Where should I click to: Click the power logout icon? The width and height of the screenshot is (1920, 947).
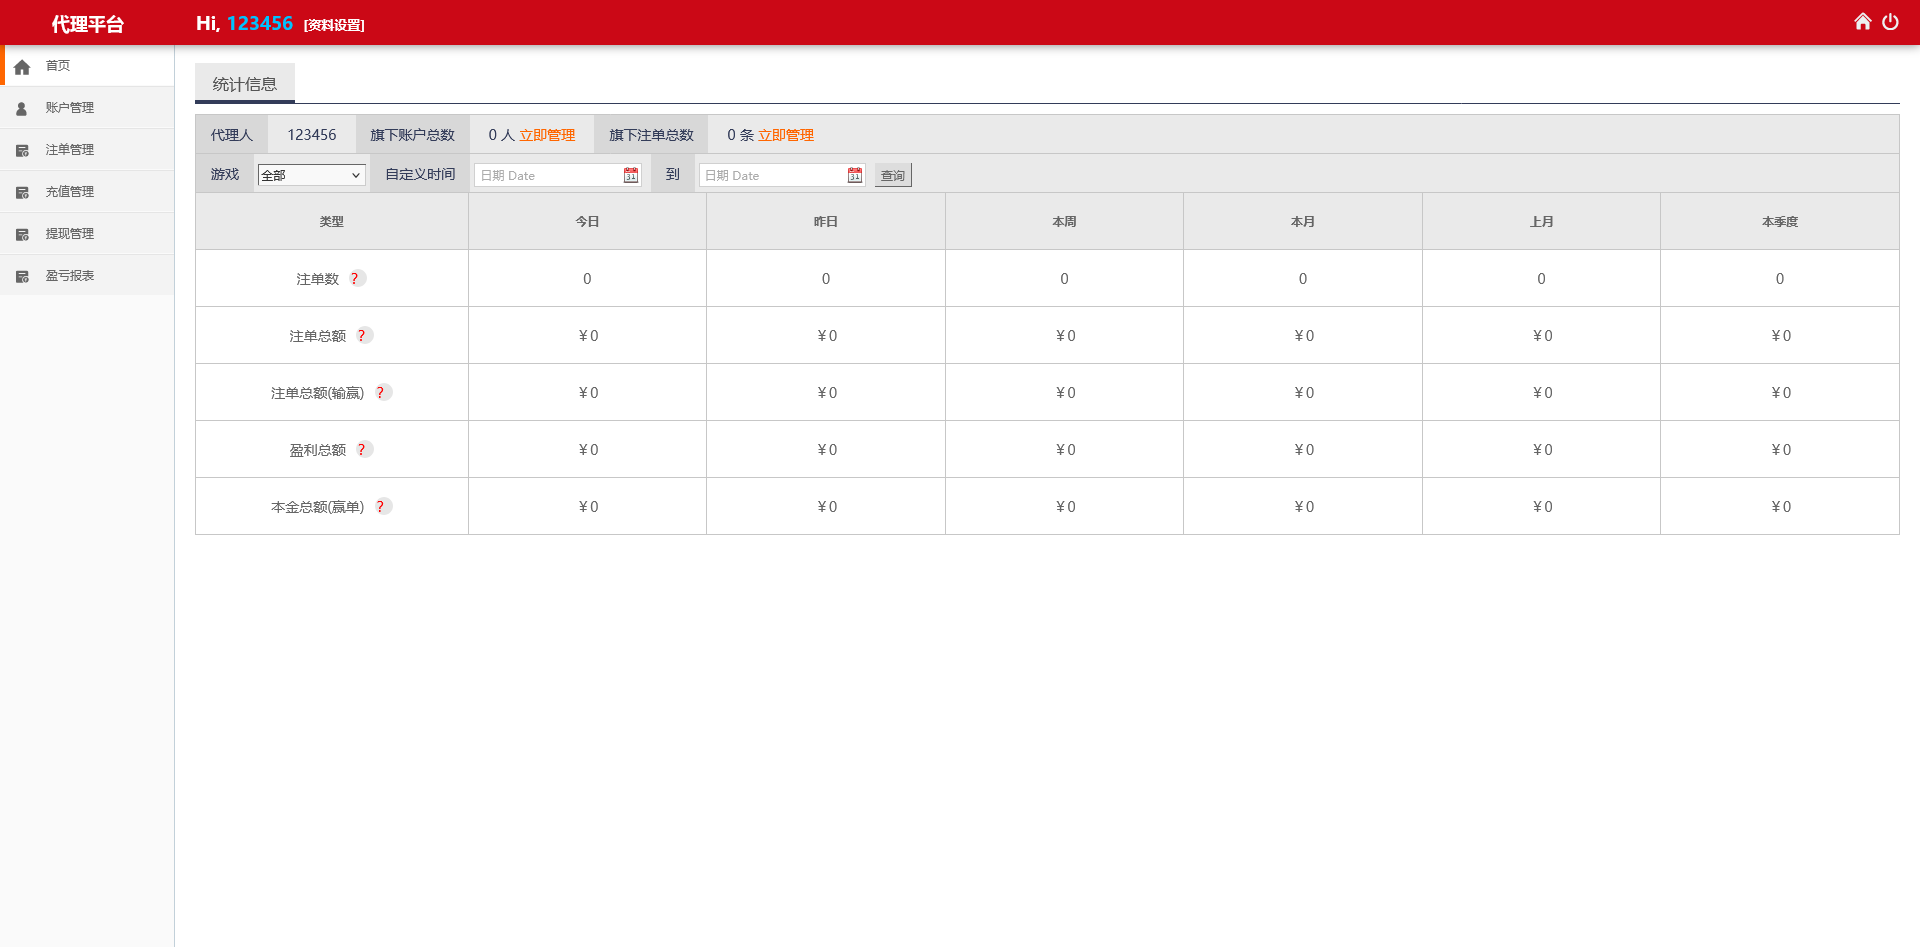coord(1890,22)
